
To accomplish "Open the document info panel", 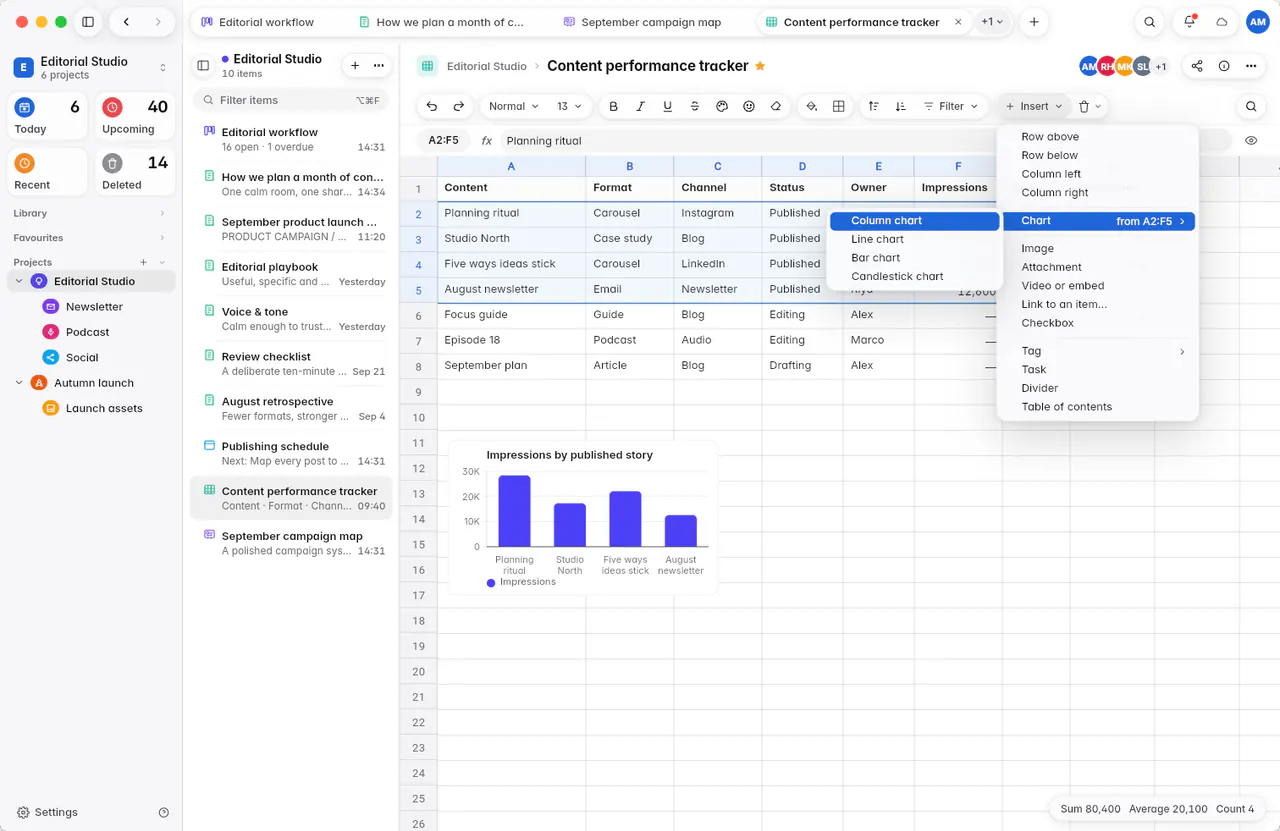I will coord(1224,66).
